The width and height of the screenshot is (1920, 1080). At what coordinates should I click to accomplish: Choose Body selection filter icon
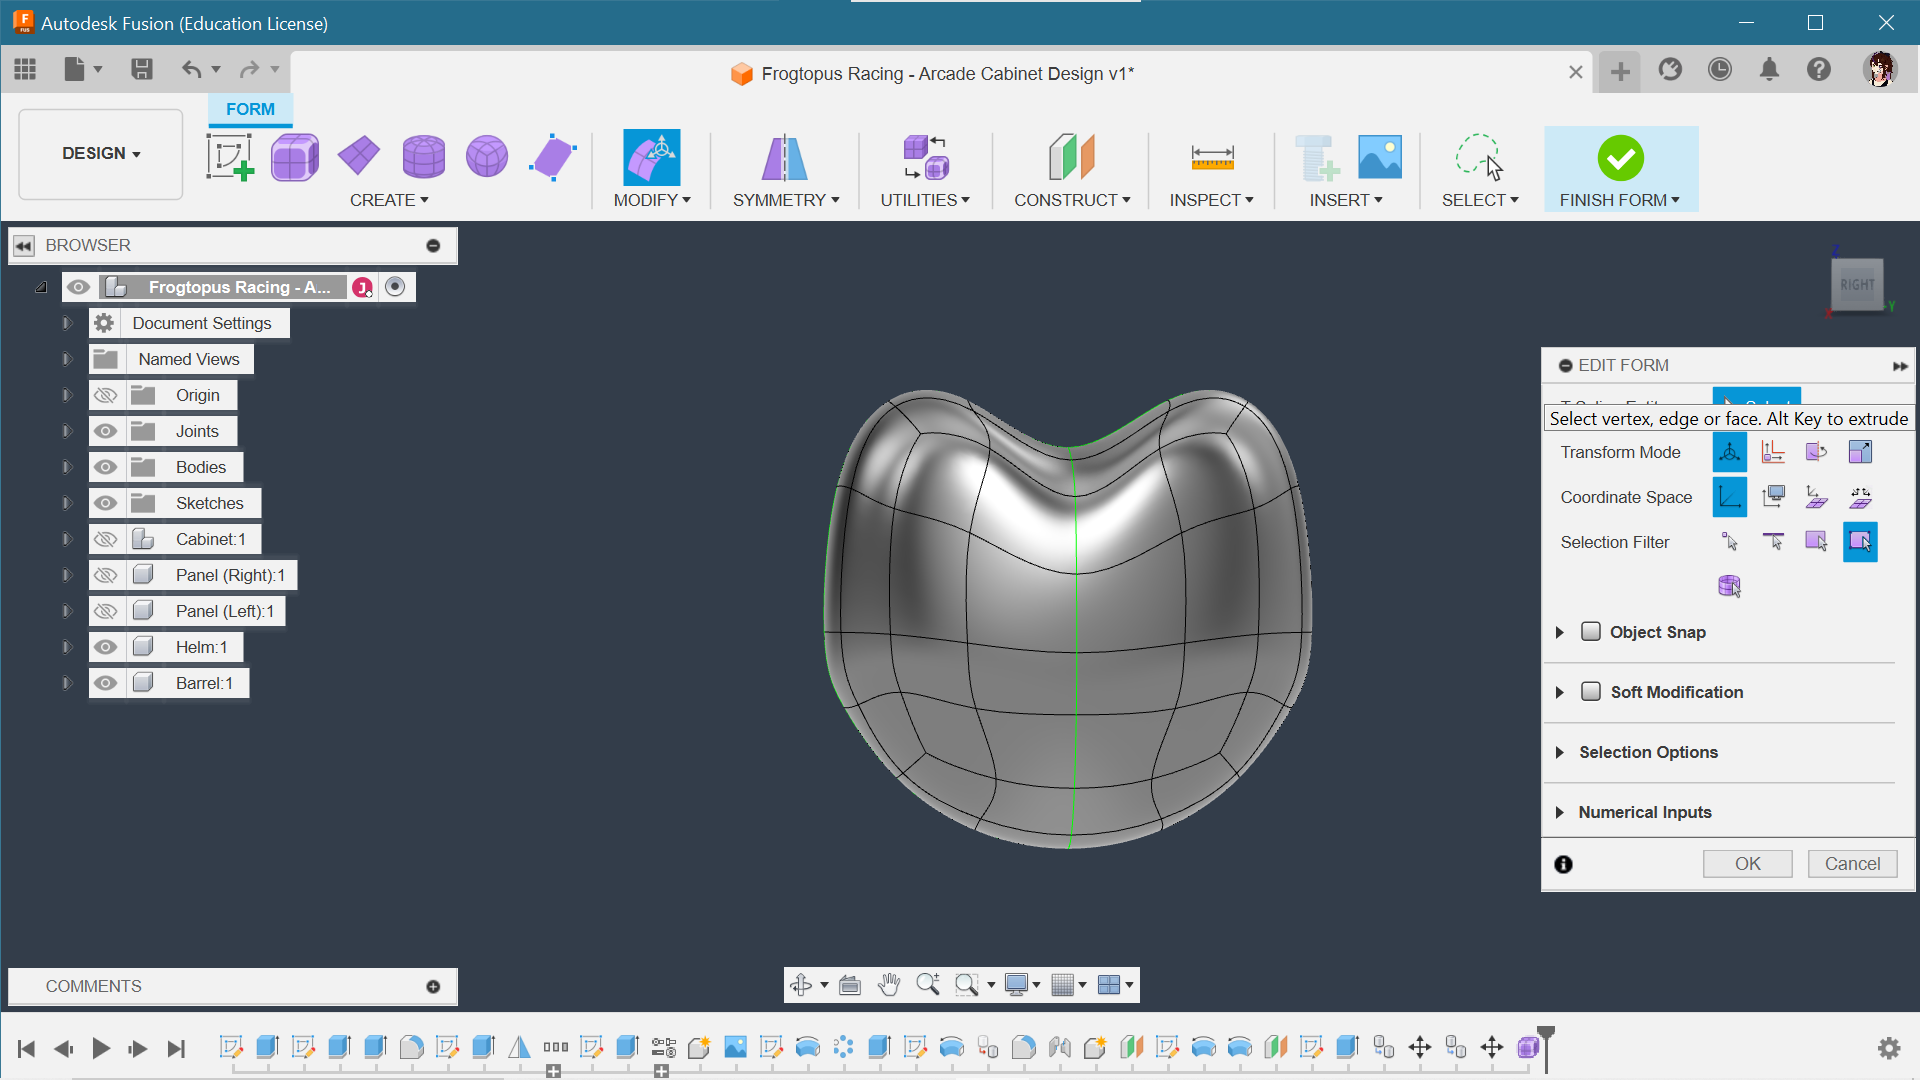(1730, 586)
